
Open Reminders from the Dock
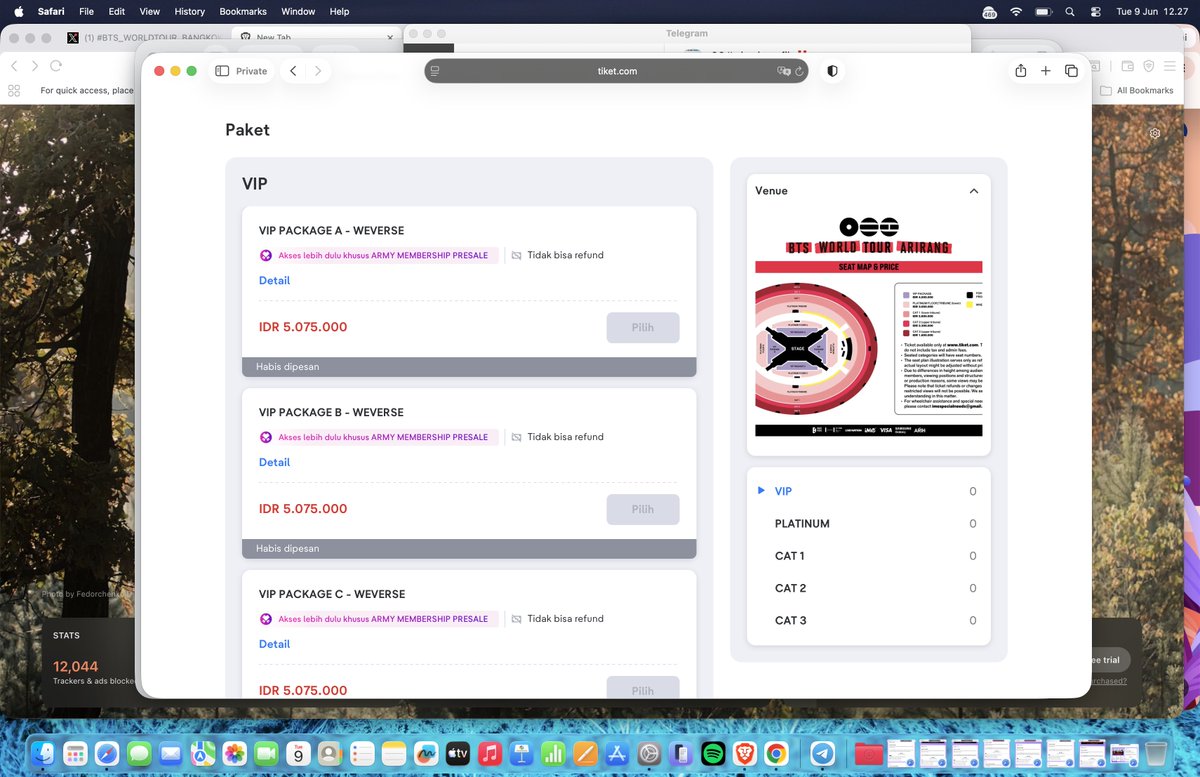click(x=362, y=753)
